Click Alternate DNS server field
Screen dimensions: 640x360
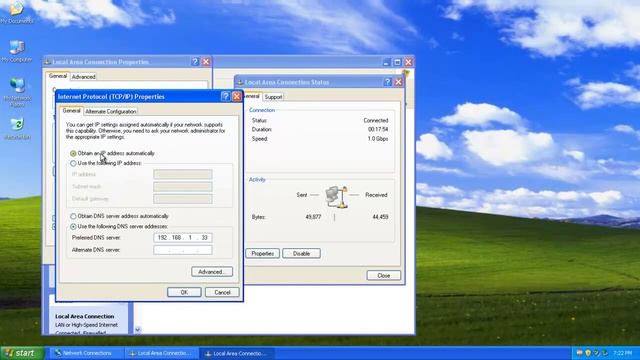click(x=183, y=250)
